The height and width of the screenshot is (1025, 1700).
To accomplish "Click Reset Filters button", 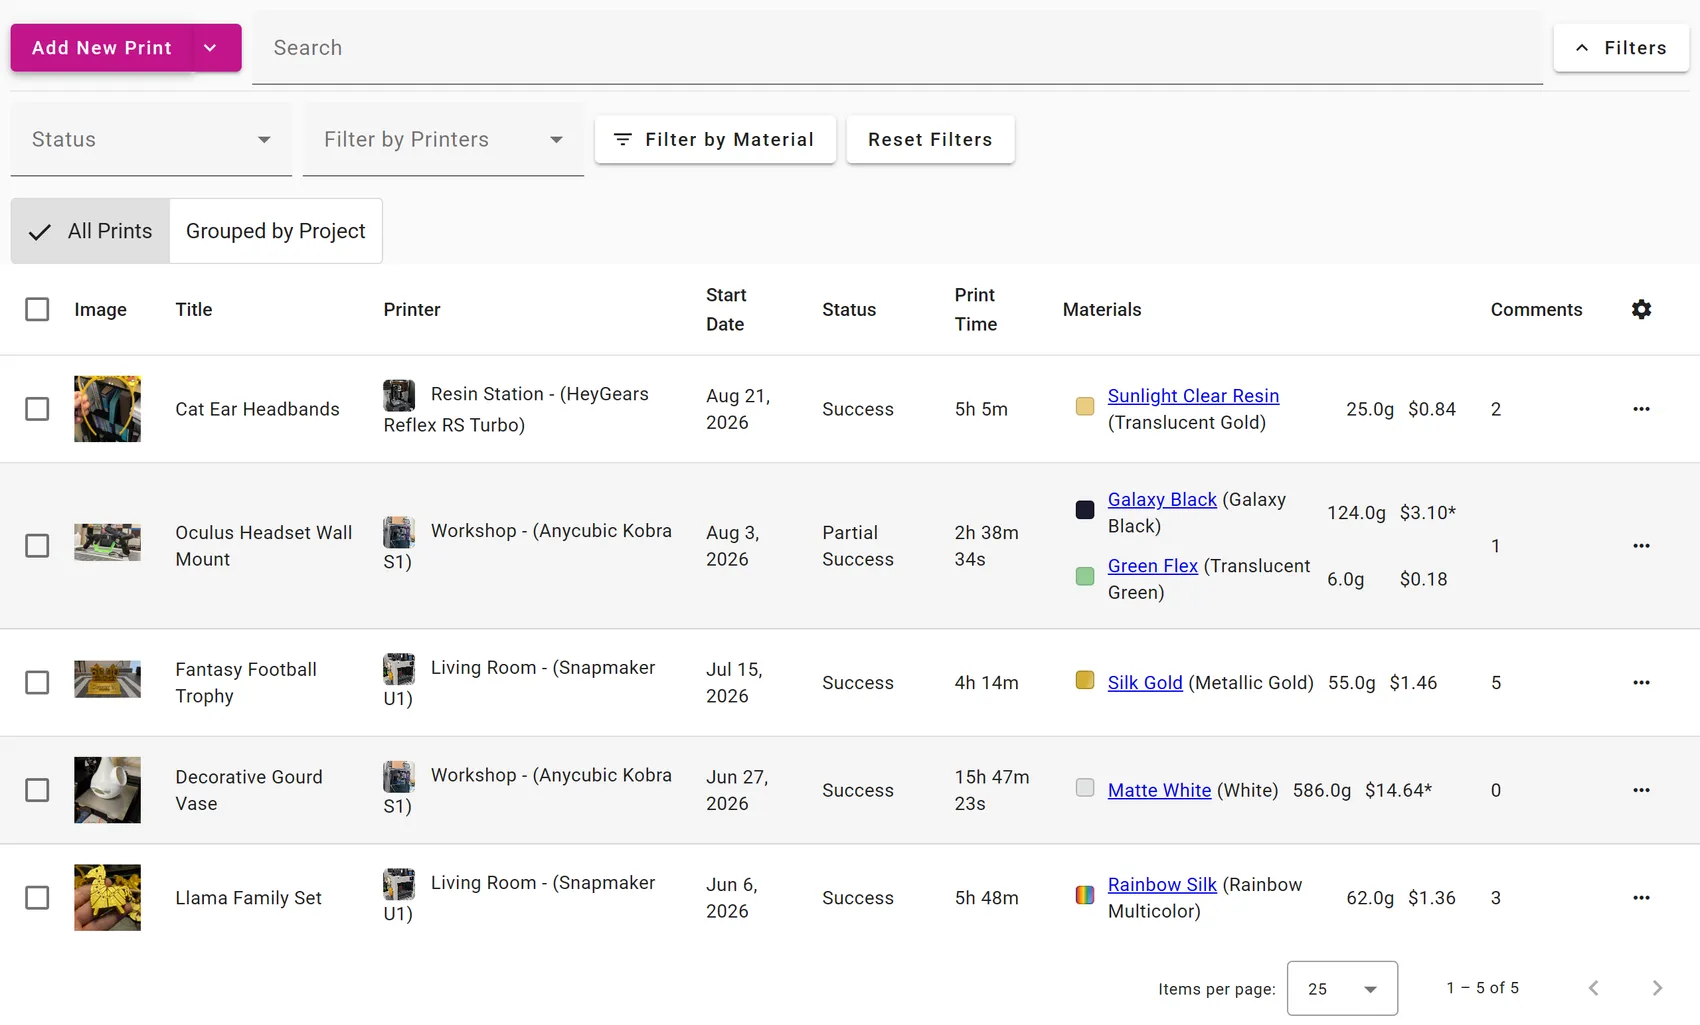I will 930,140.
